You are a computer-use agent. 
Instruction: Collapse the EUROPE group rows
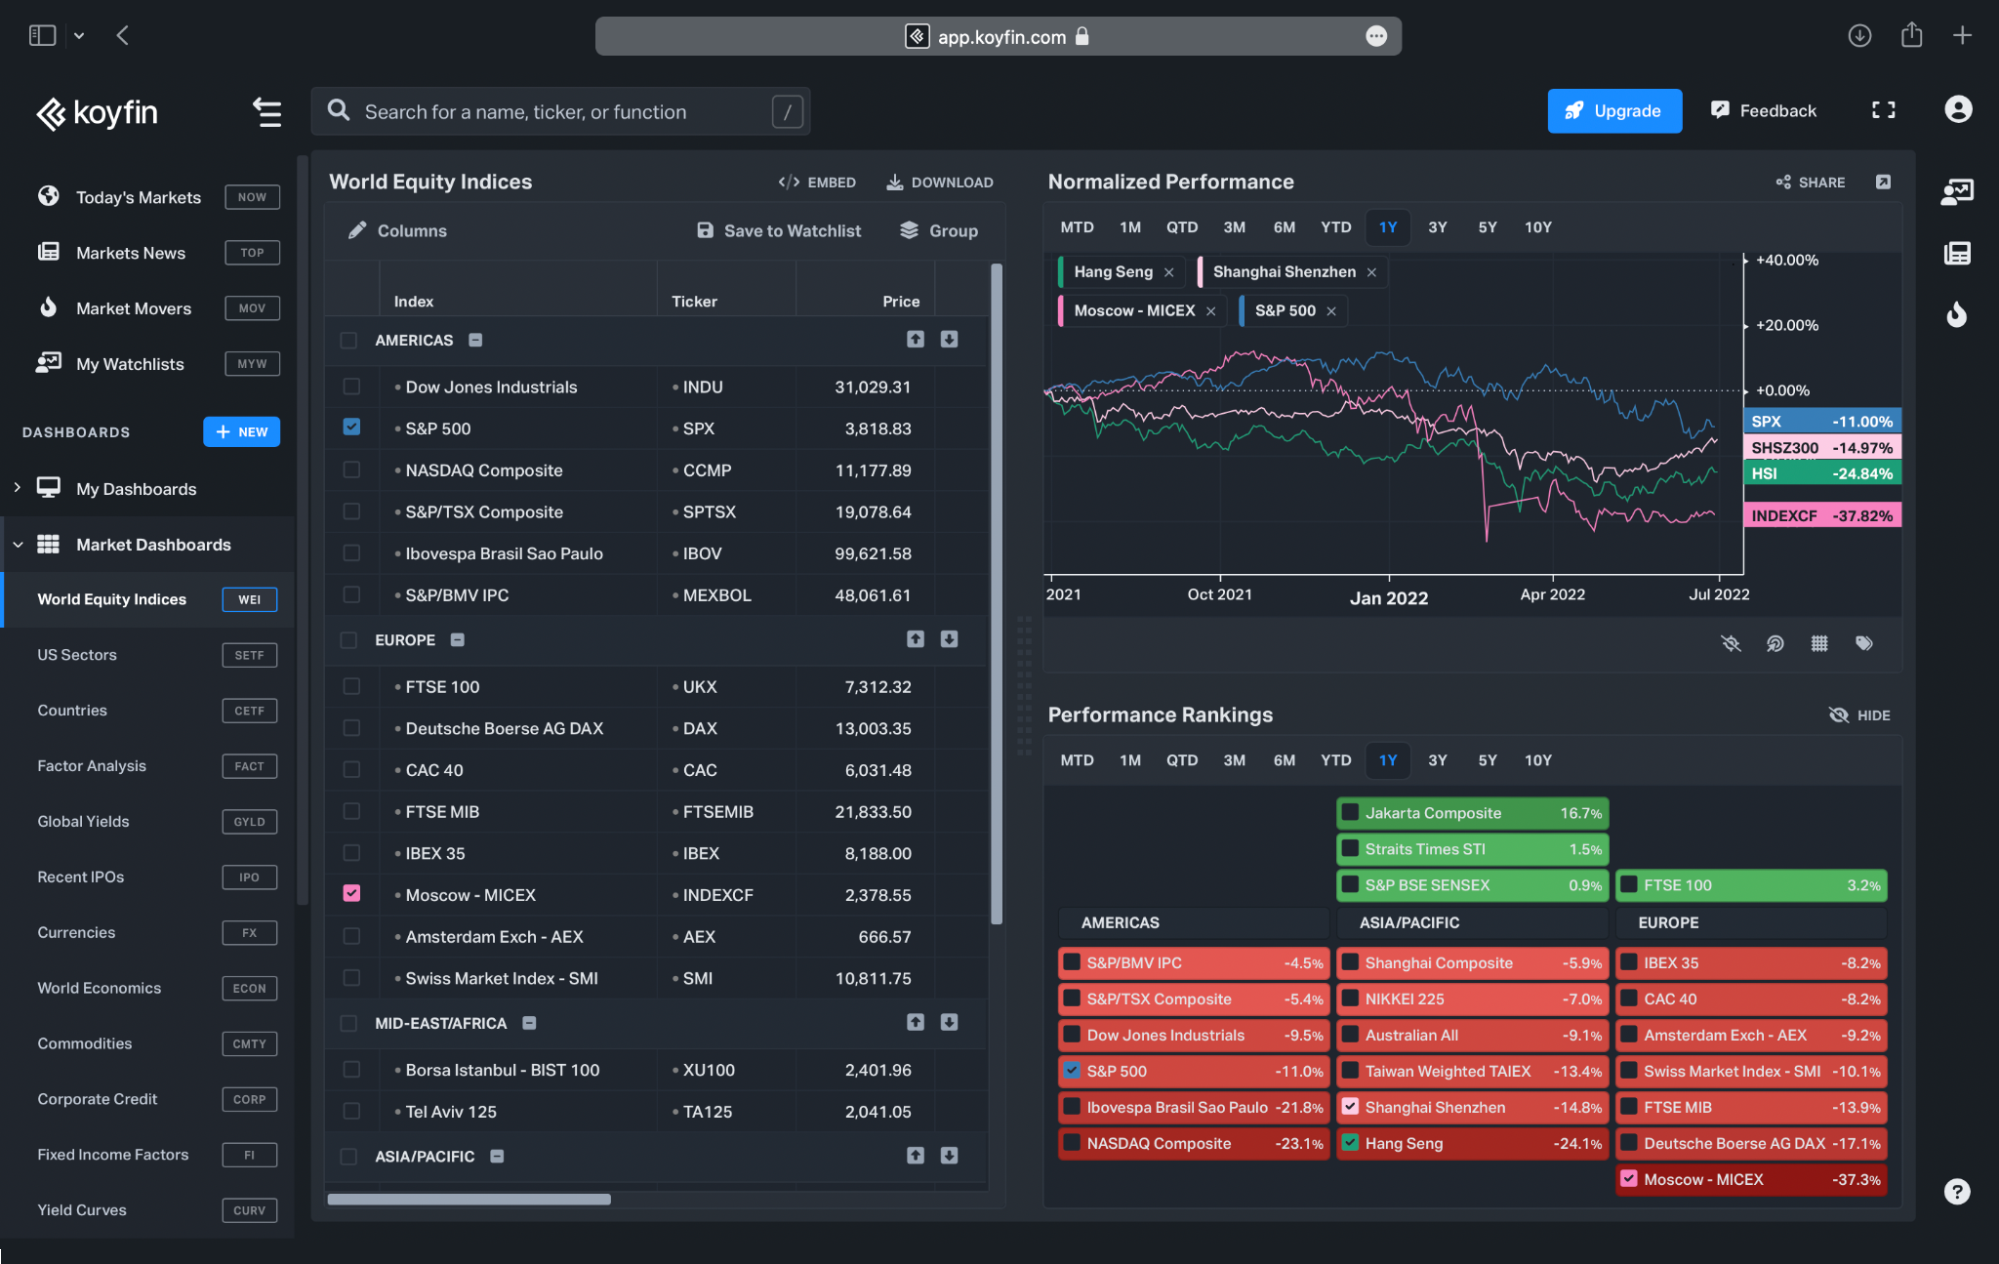457,639
